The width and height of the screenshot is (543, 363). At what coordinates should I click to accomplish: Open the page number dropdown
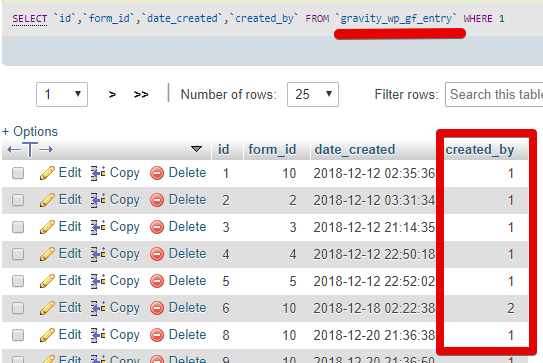coord(62,95)
